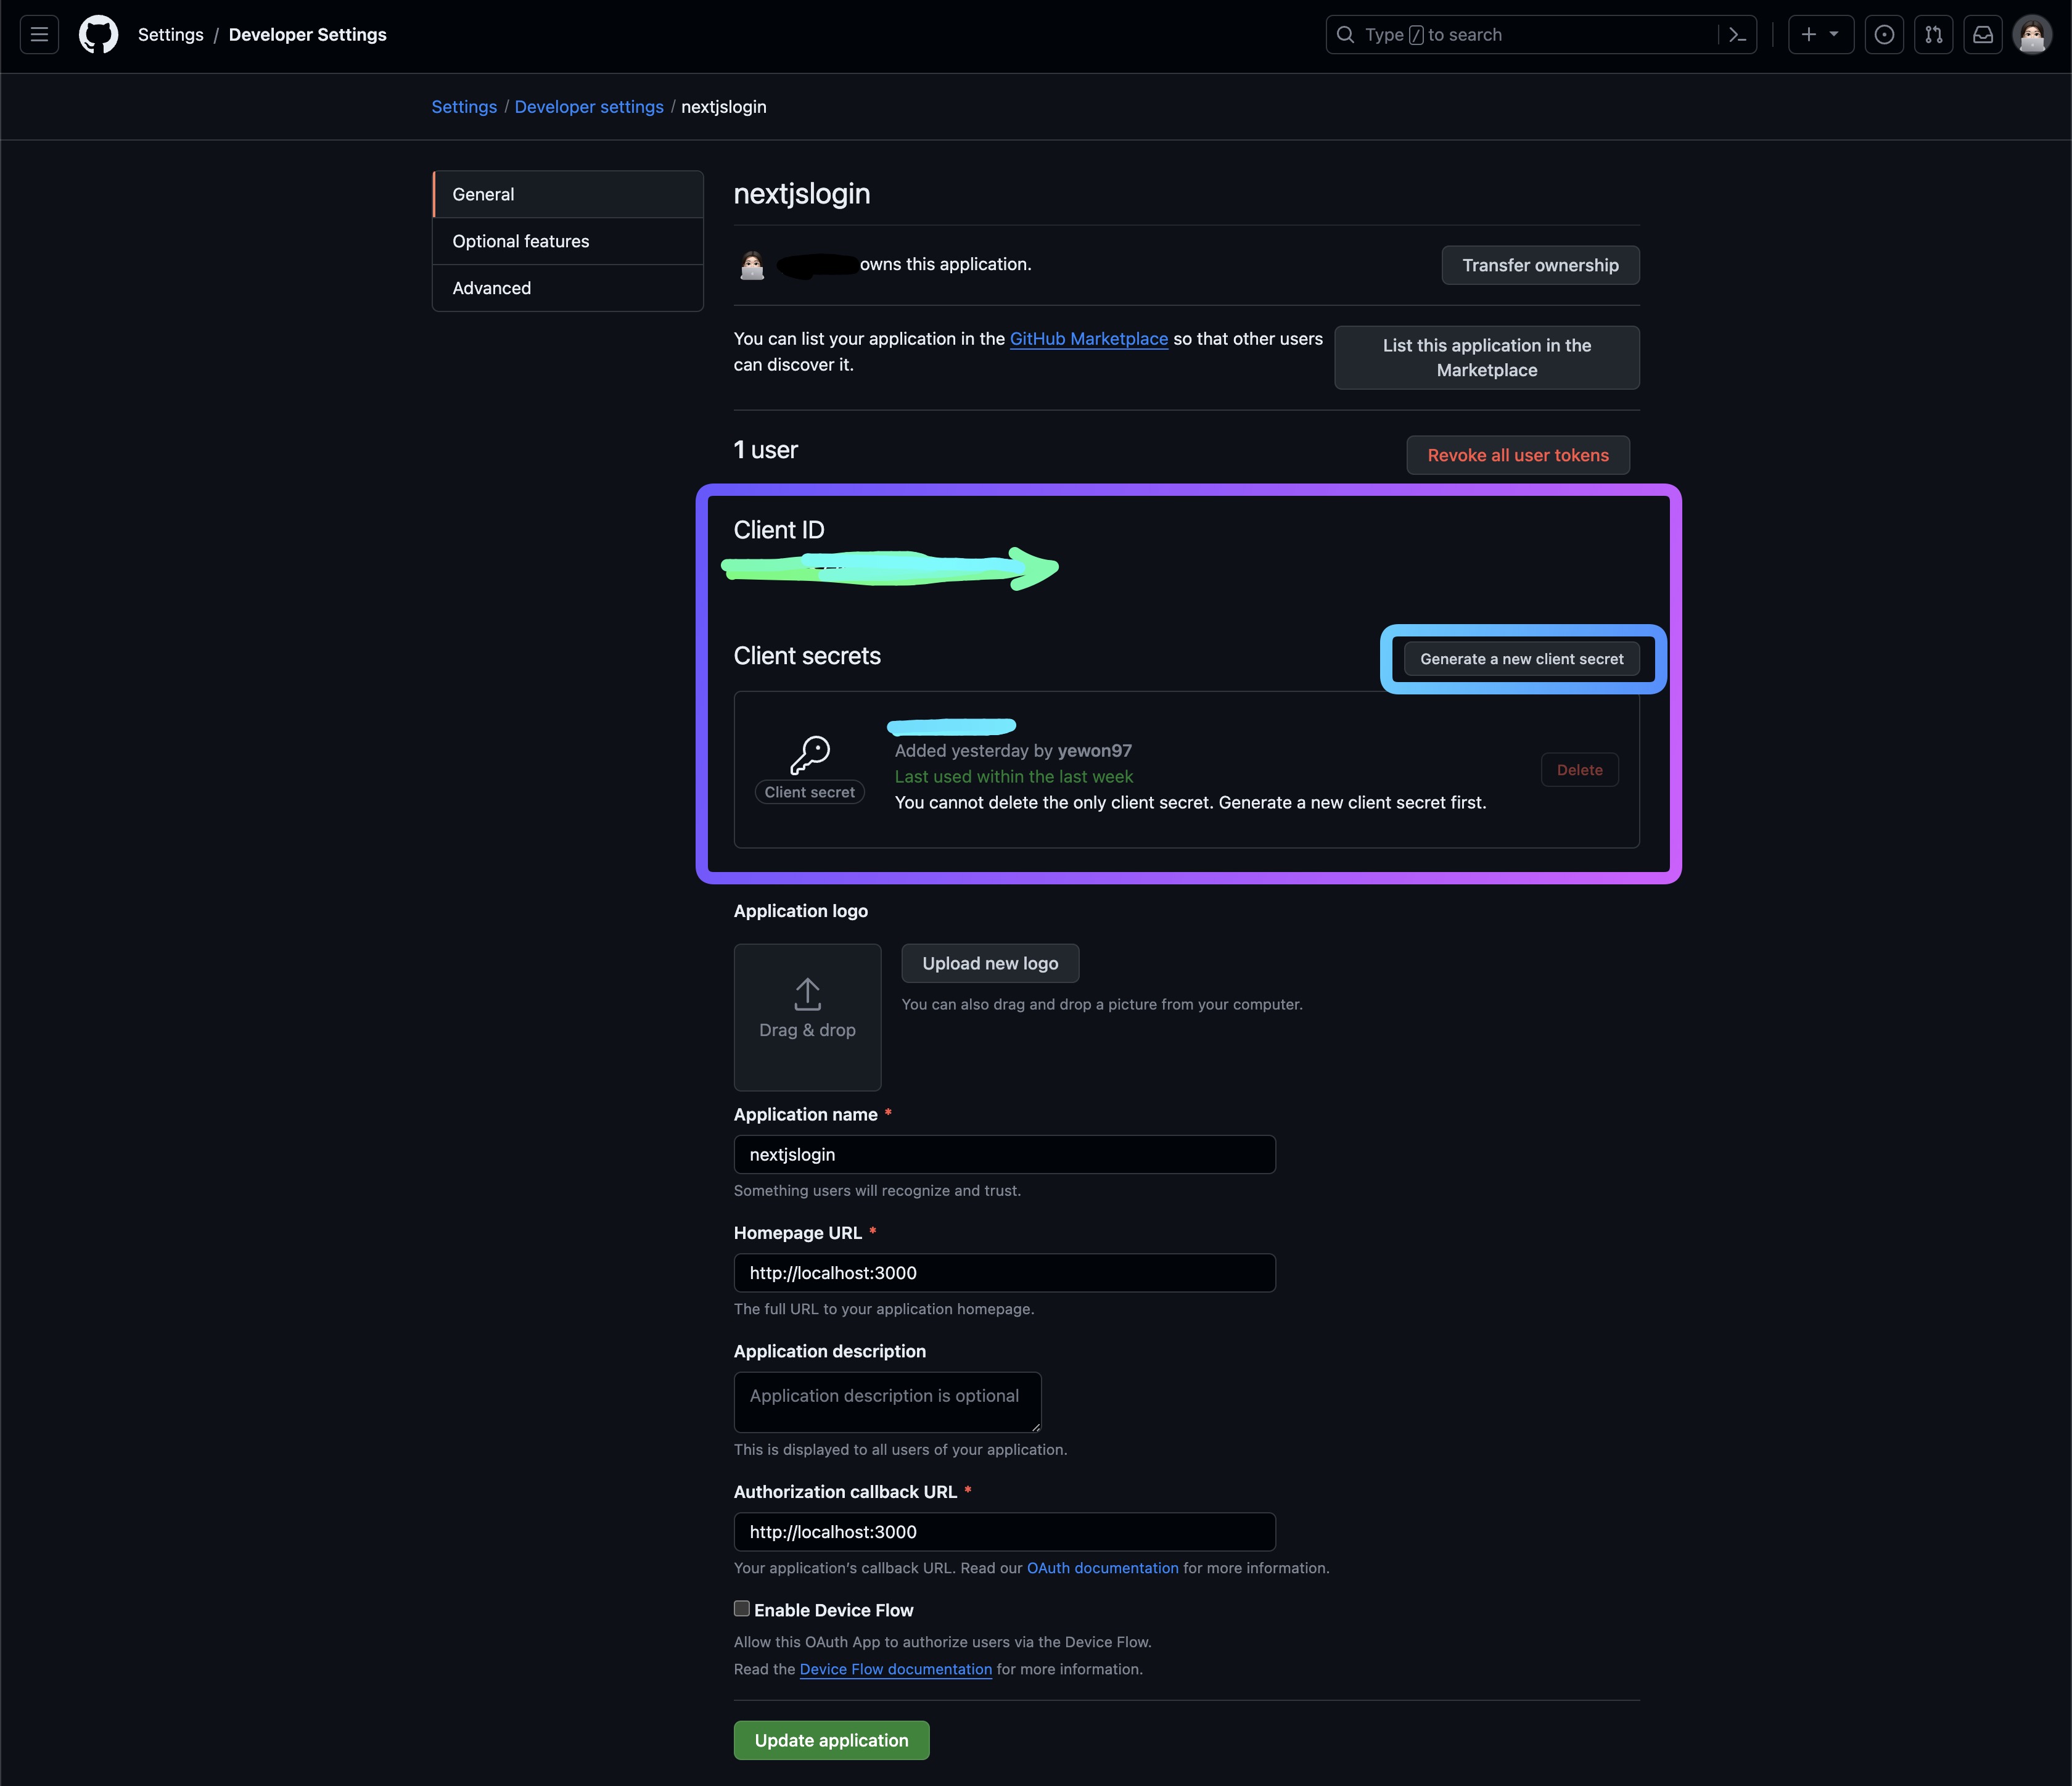The image size is (2072, 1786).
Task: Click Generate a new client secret
Action: click(x=1521, y=659)
